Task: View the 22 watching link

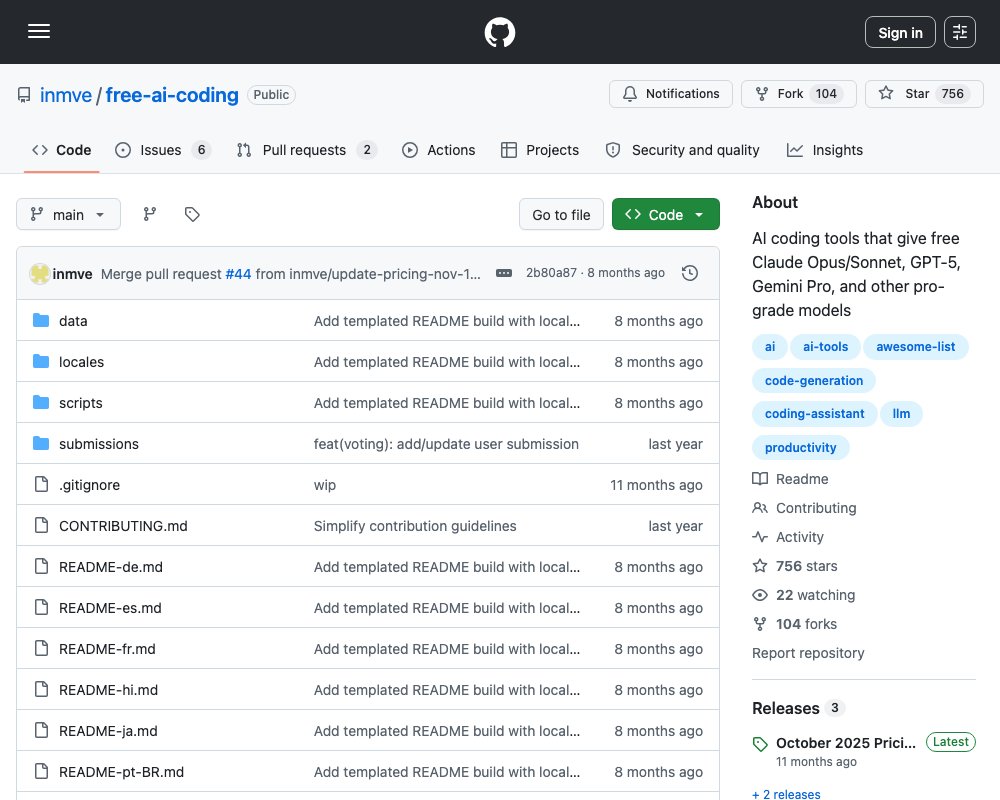Action: coord(804,595)
